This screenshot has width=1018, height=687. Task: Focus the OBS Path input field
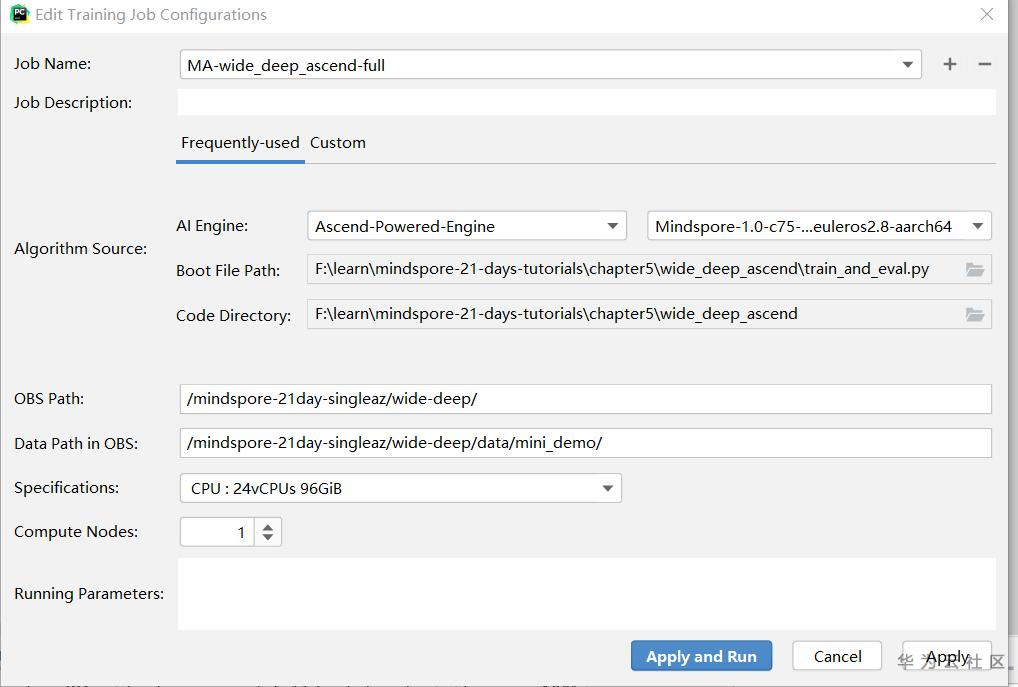coord(586,398)
